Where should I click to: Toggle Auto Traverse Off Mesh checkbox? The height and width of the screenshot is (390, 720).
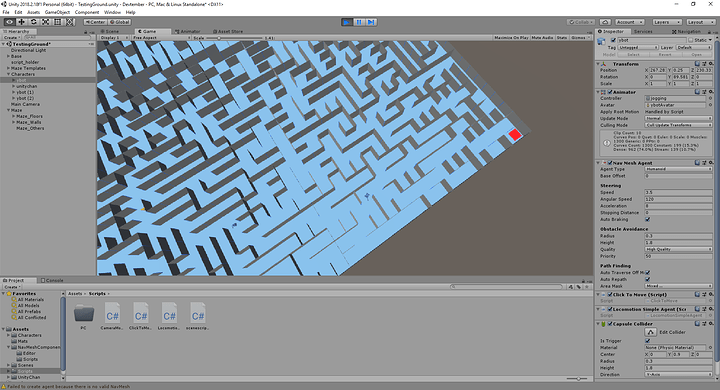tap(647, 272)
